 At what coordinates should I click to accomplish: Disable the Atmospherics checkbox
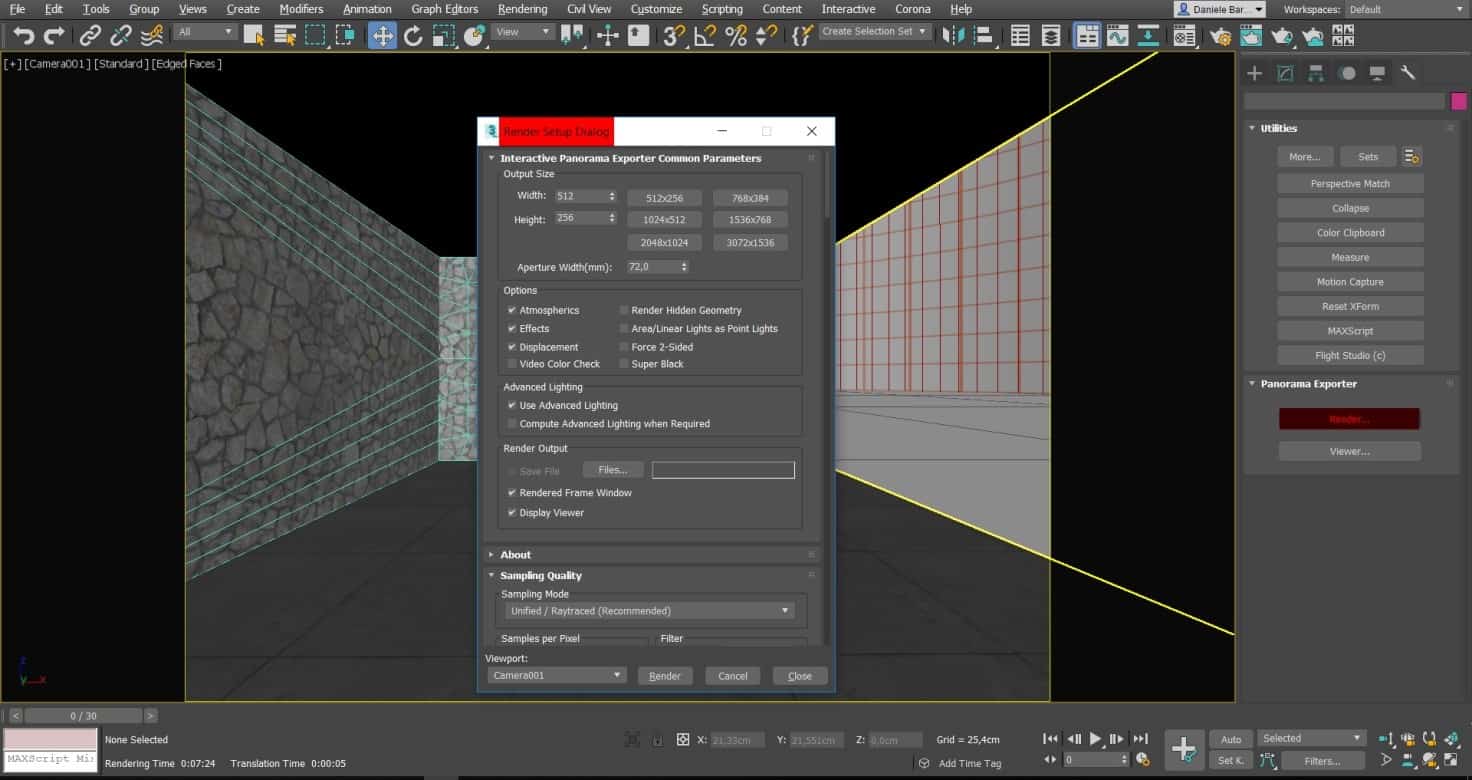pos(512,310)
